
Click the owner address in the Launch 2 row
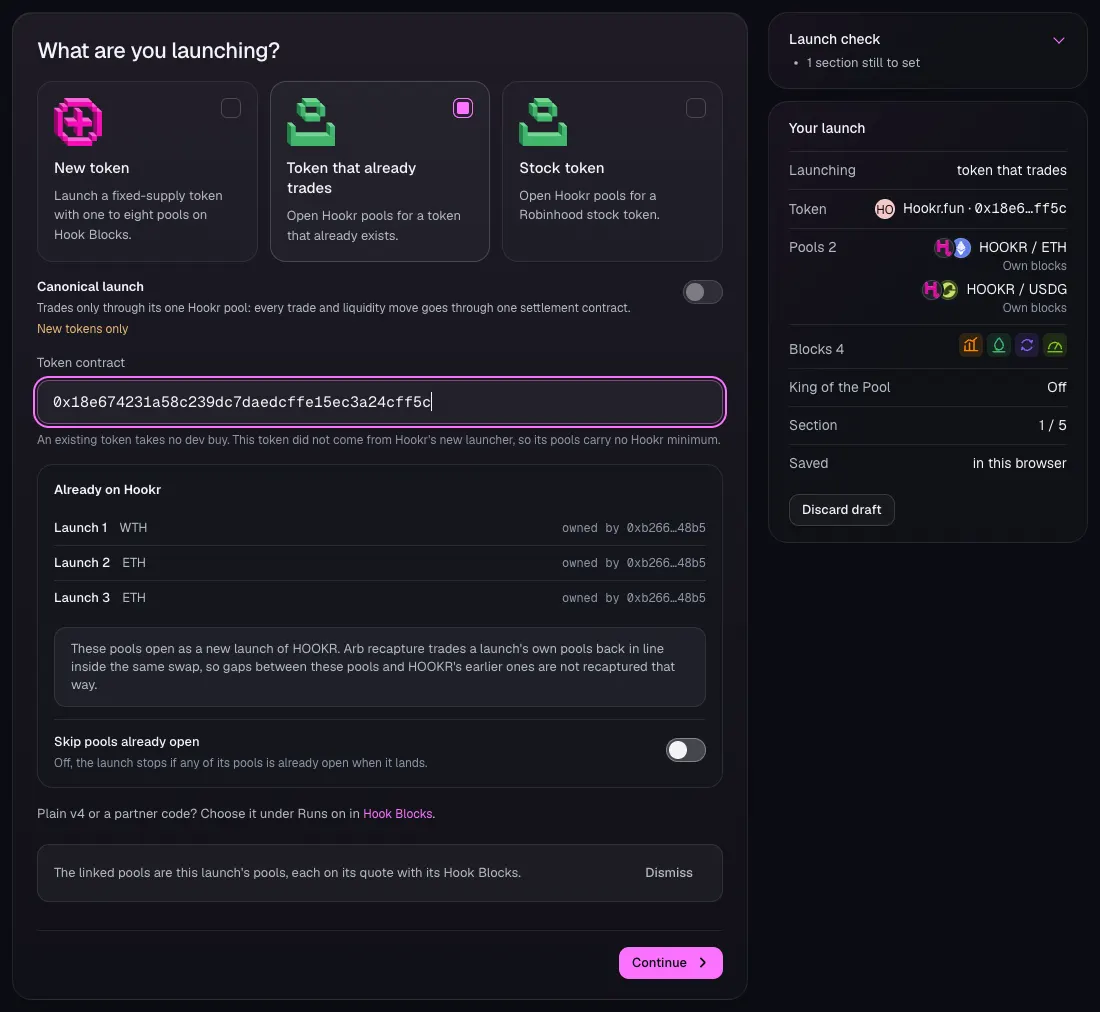[x=666, y=563]
